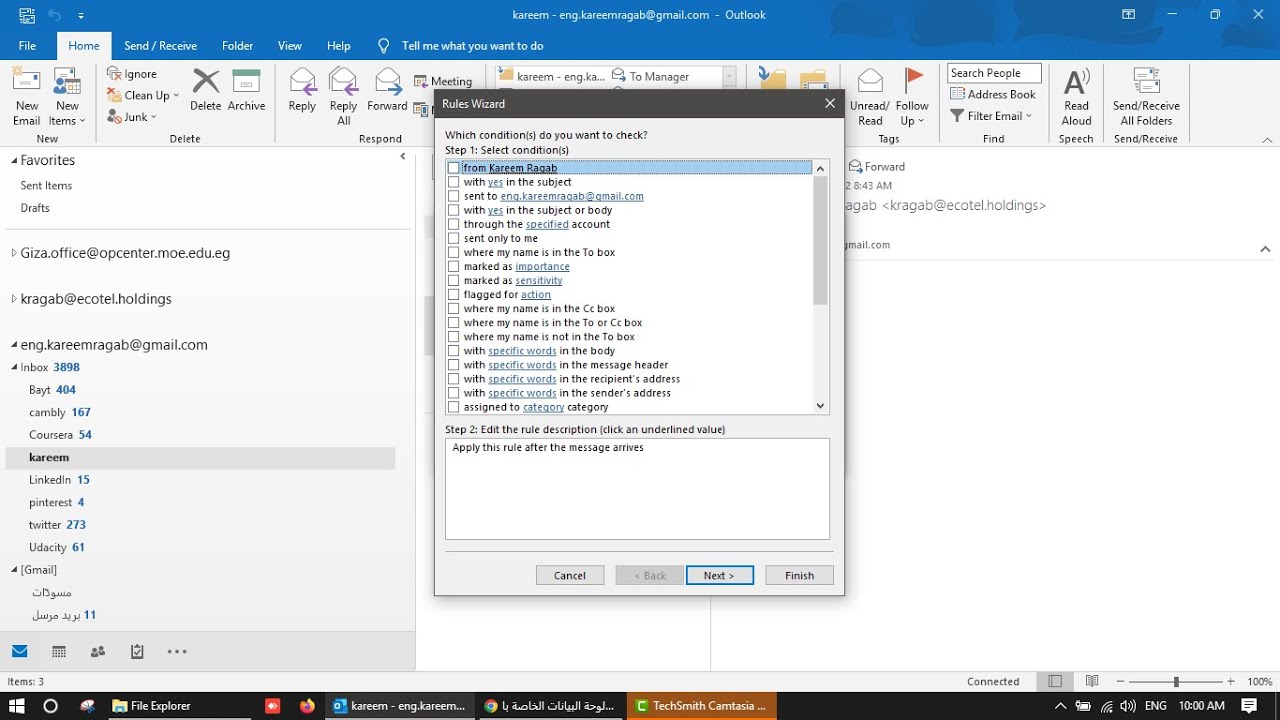1280x720 pixels.
Task: Open the Address Book
Action: point(993,94)
